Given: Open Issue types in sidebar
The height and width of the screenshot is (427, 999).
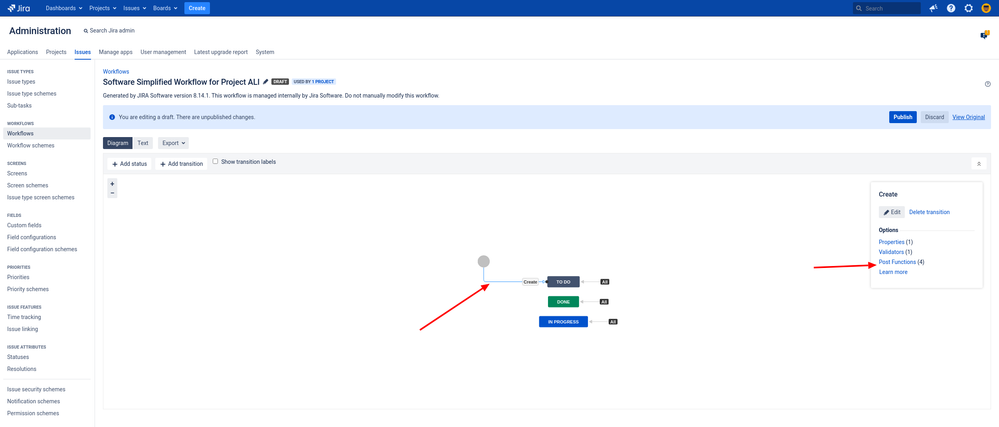Looking at the screenshot, I should click(x=21, y=82).
